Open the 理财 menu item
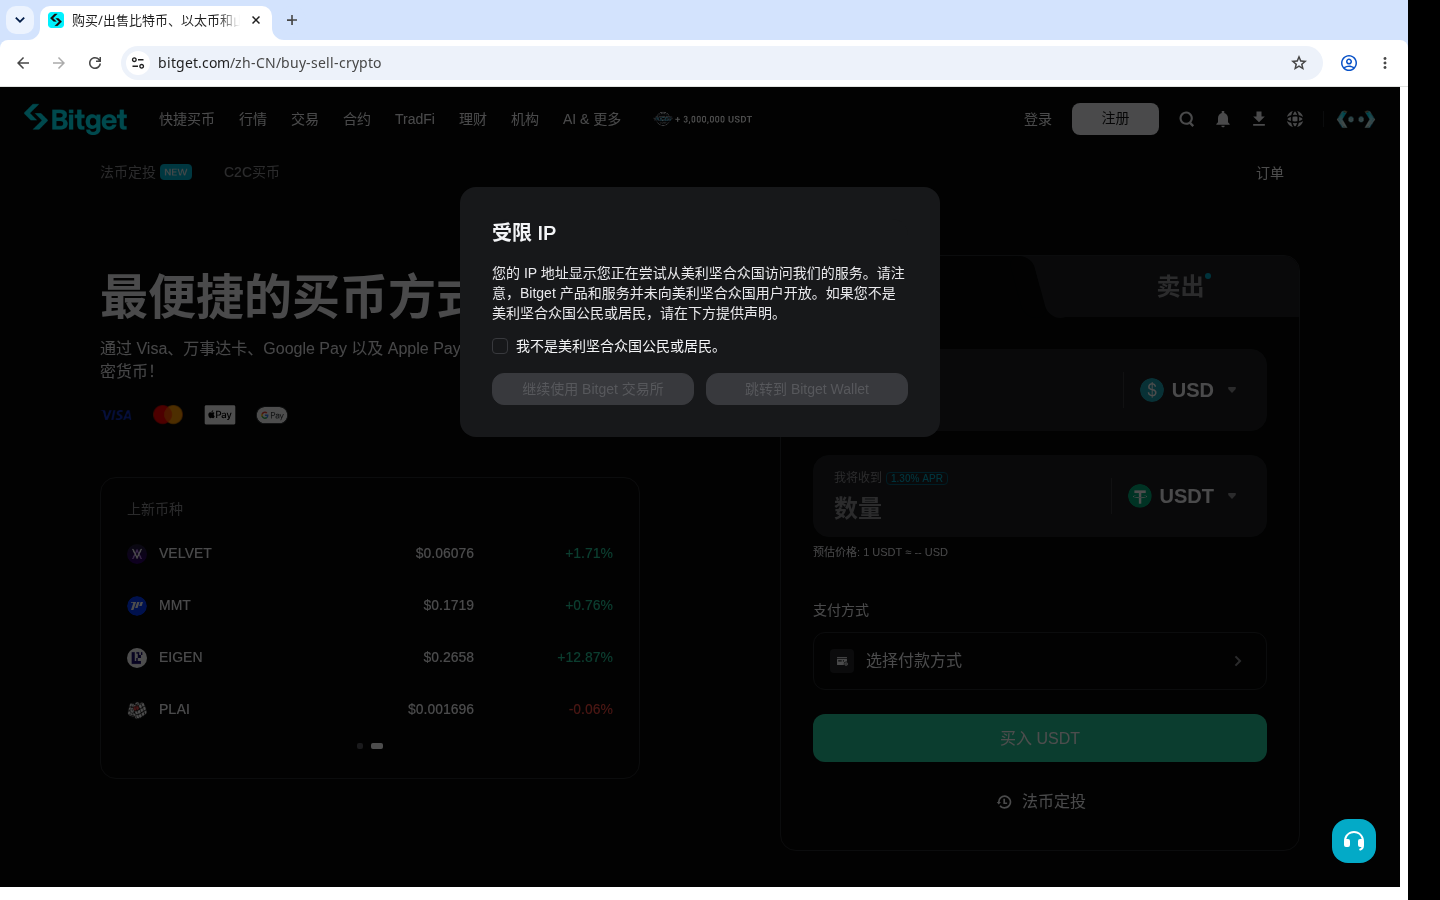The width and height of the screenshot is (1440, 900). 473,119
